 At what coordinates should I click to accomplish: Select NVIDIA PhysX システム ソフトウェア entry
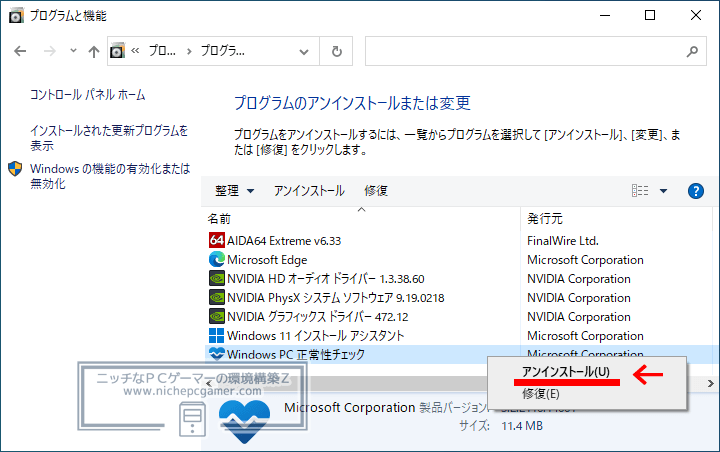point(336,298)
